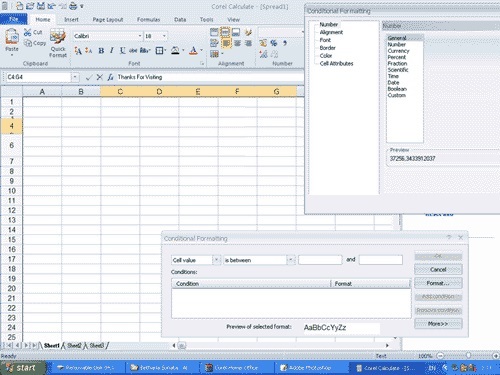Click the Paste icon in Clipboard group

pyautogui.click(x=12, y=37)
